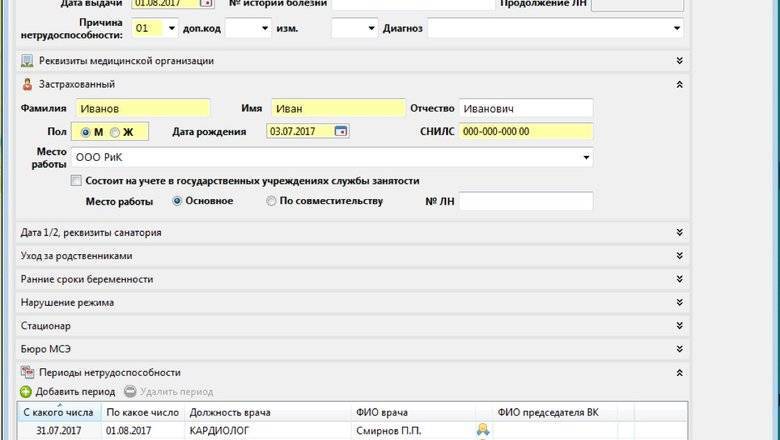The image size is (780, 440).
Task: Open the birth date calendar picker
Action: coord(341,131)
